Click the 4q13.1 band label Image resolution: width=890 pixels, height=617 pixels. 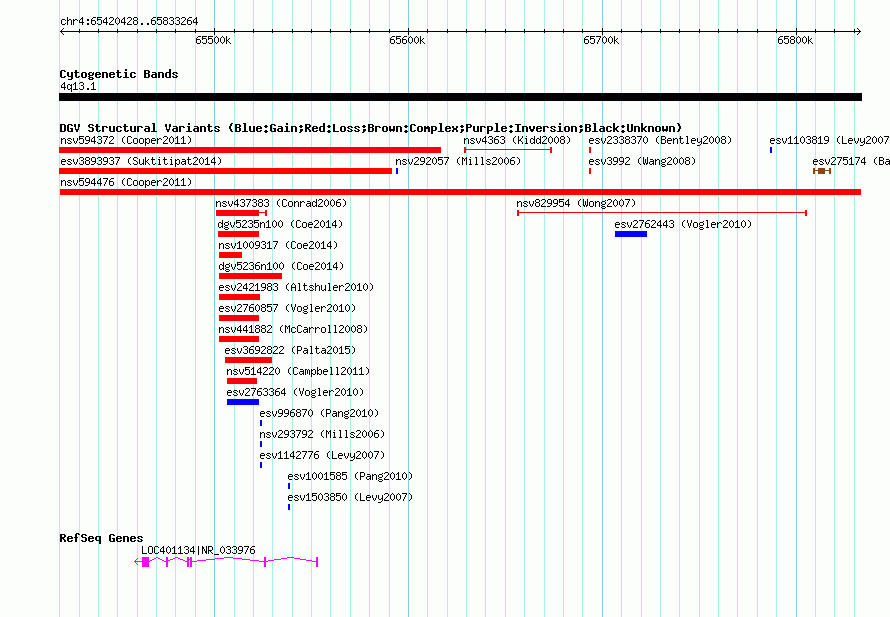tap(78, 86)
